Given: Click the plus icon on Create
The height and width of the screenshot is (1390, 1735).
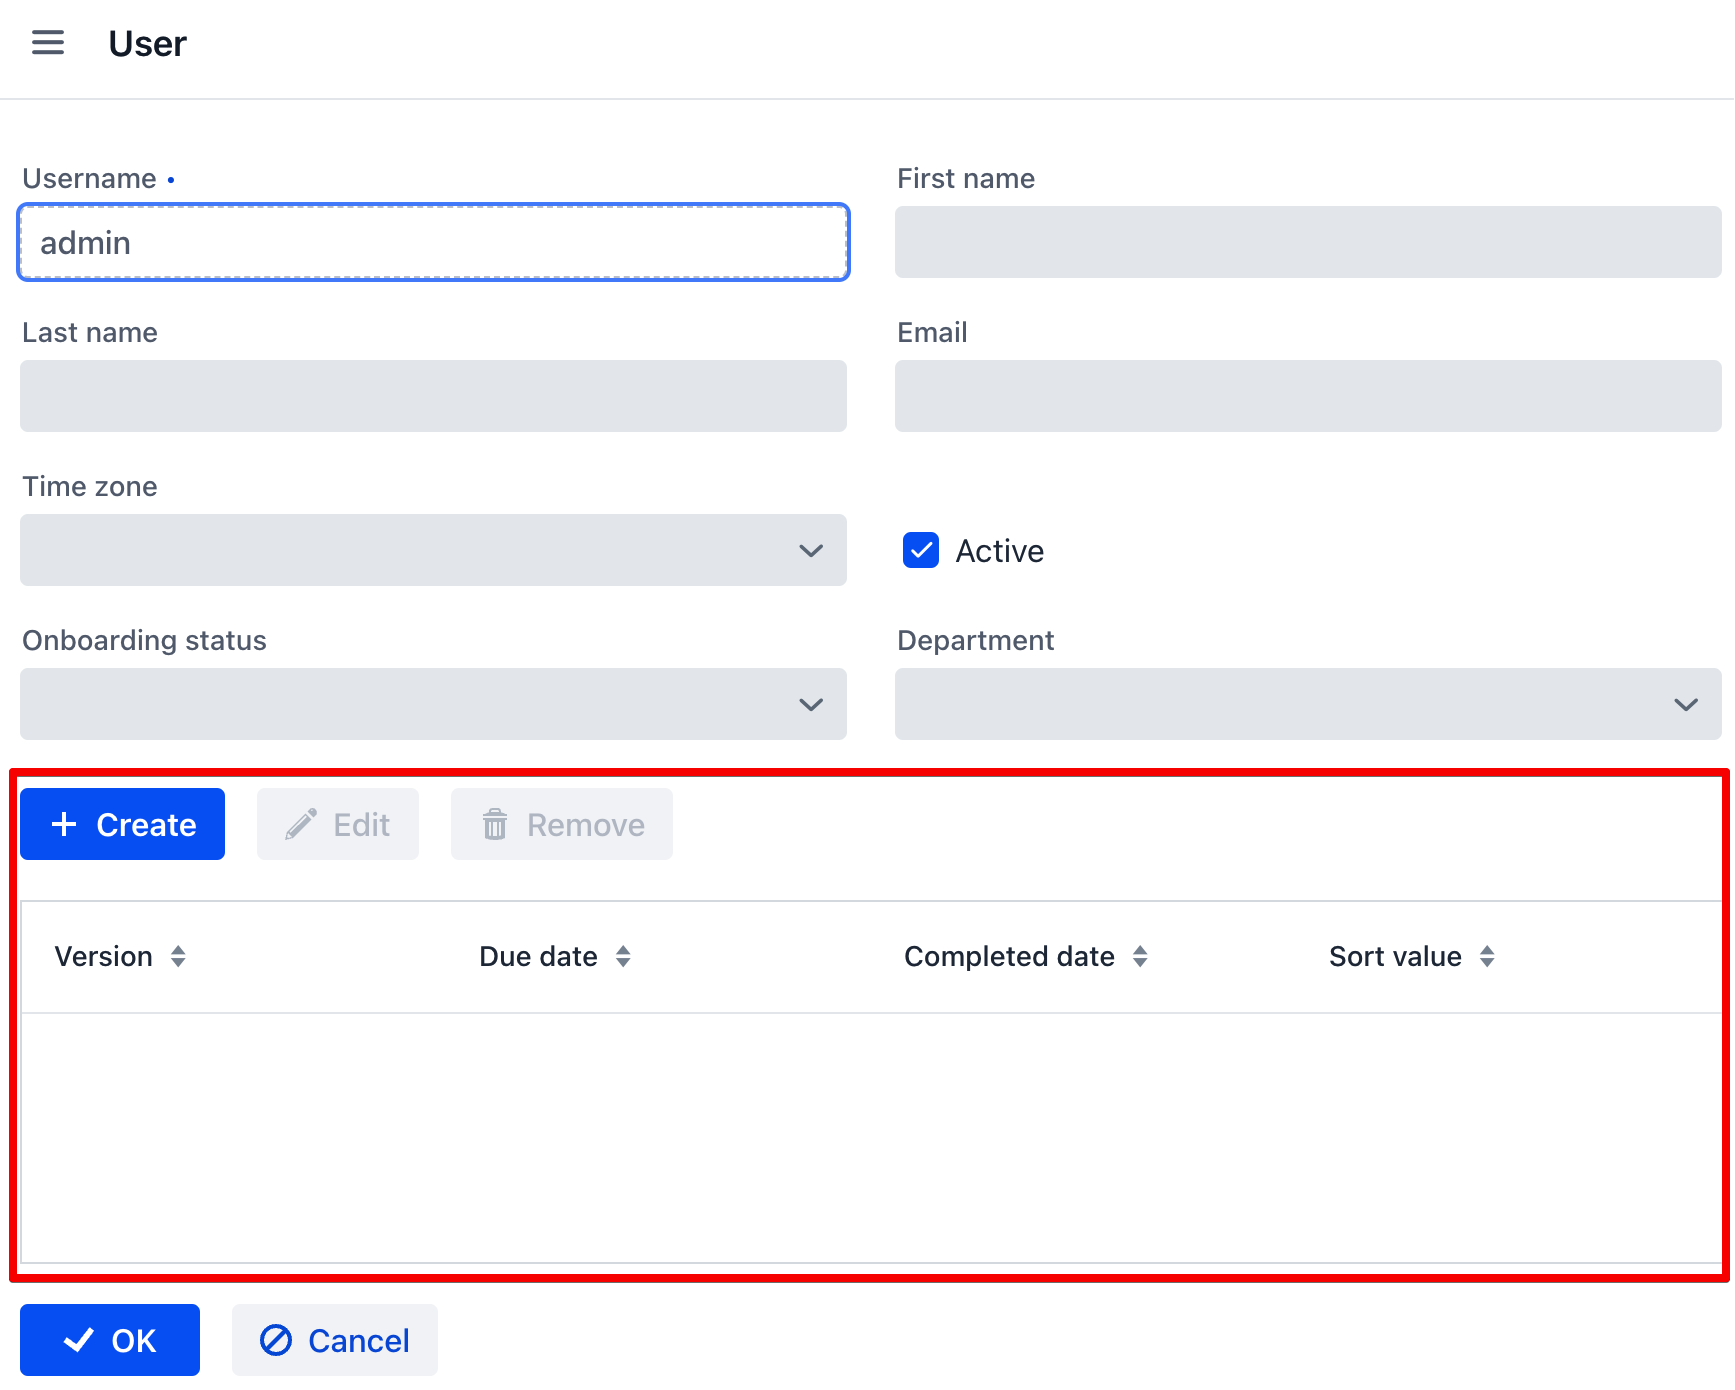Looking at the screenshot, I should coord(64,824).
